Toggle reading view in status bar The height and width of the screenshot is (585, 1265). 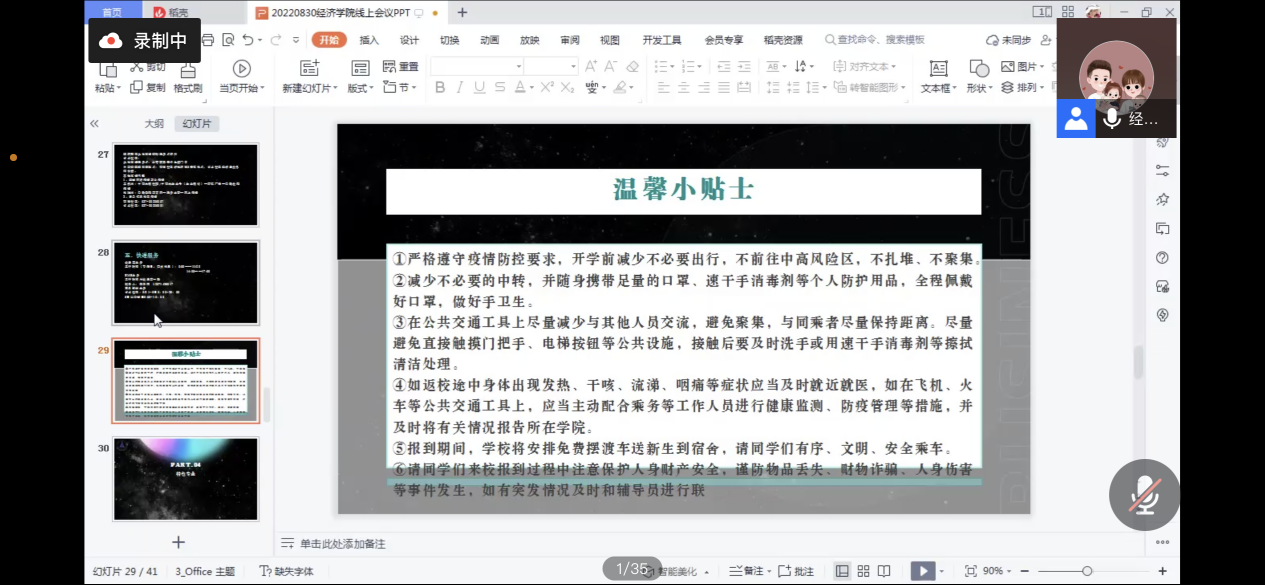(884, 571)
